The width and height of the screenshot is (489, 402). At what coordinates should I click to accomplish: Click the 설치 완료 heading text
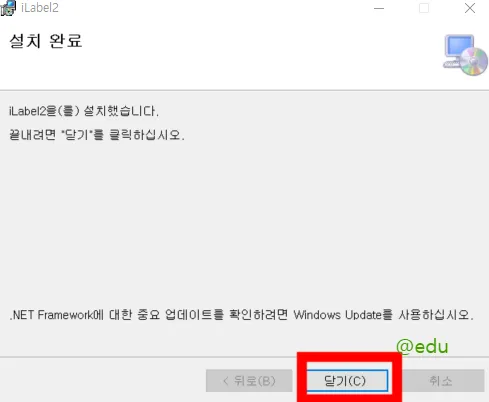(x=46, y=41)
